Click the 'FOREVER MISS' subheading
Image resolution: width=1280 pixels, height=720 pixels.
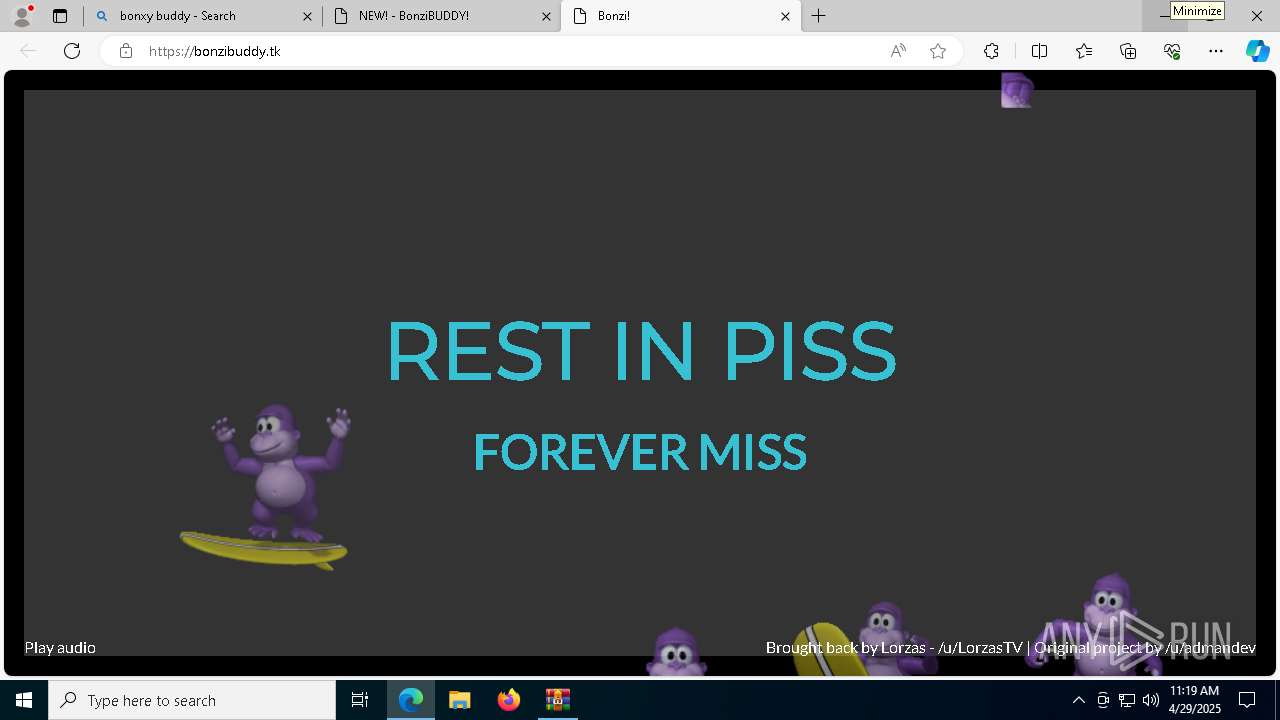pos(640,452)
